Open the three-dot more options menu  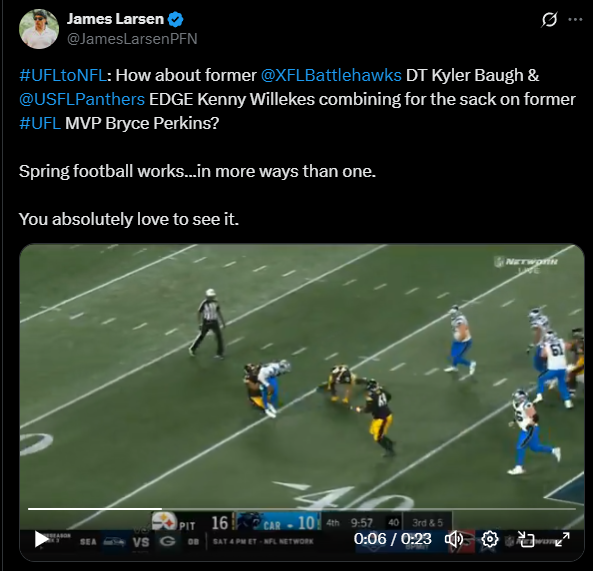[x=575, y=20]
